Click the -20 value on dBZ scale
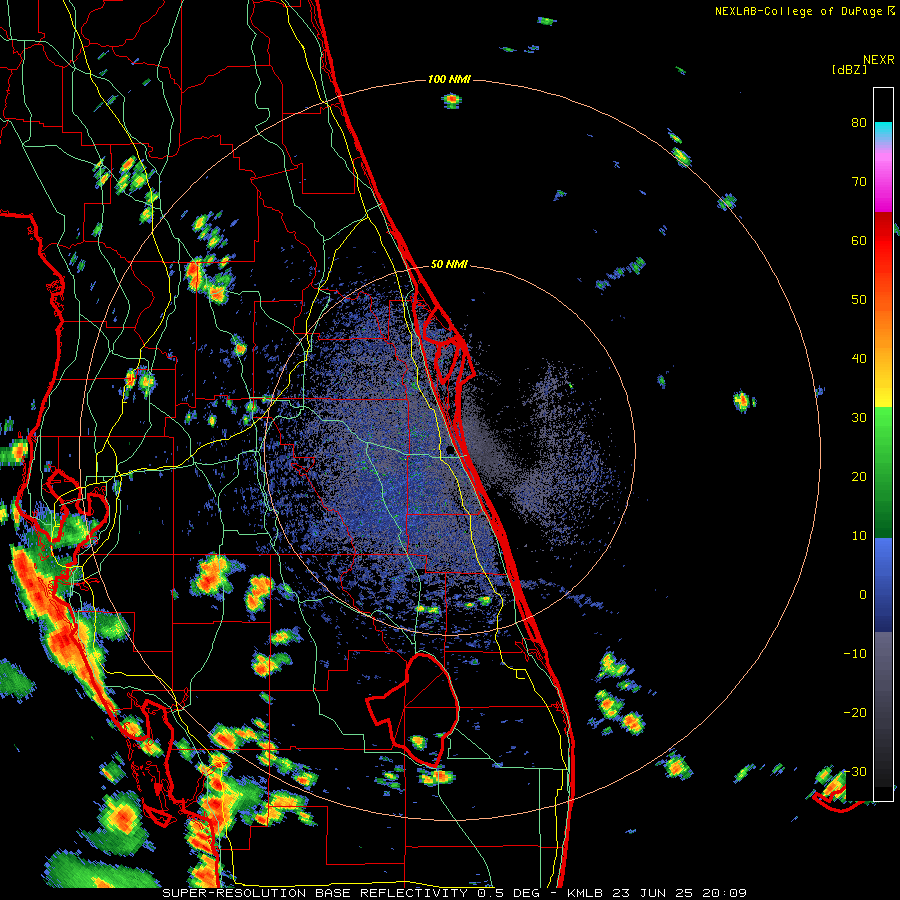The height and width of the screenshot is (900, 900). [x=855, y=713]
